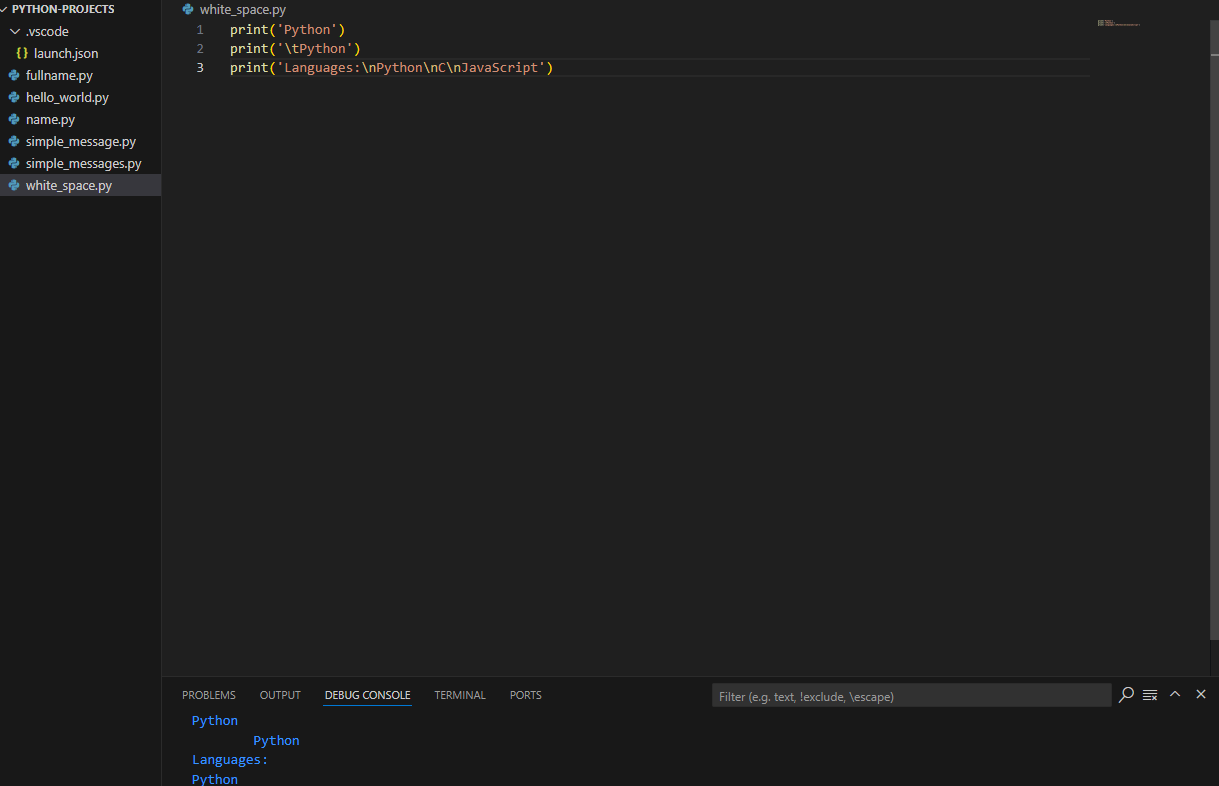
Task: Switch to the OUTPUT tab
Action: coord(280,695)
